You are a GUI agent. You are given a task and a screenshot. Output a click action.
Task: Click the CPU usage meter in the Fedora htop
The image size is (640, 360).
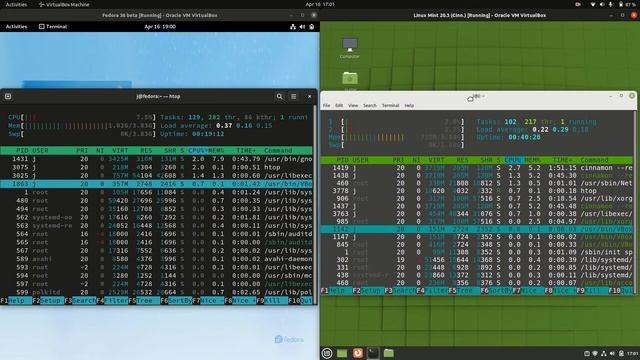pos(82,117)
